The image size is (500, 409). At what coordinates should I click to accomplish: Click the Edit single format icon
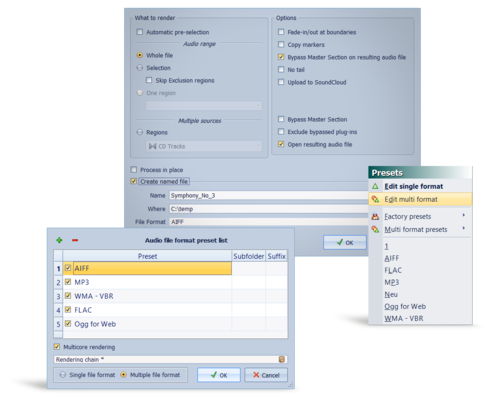click(375, 186)
